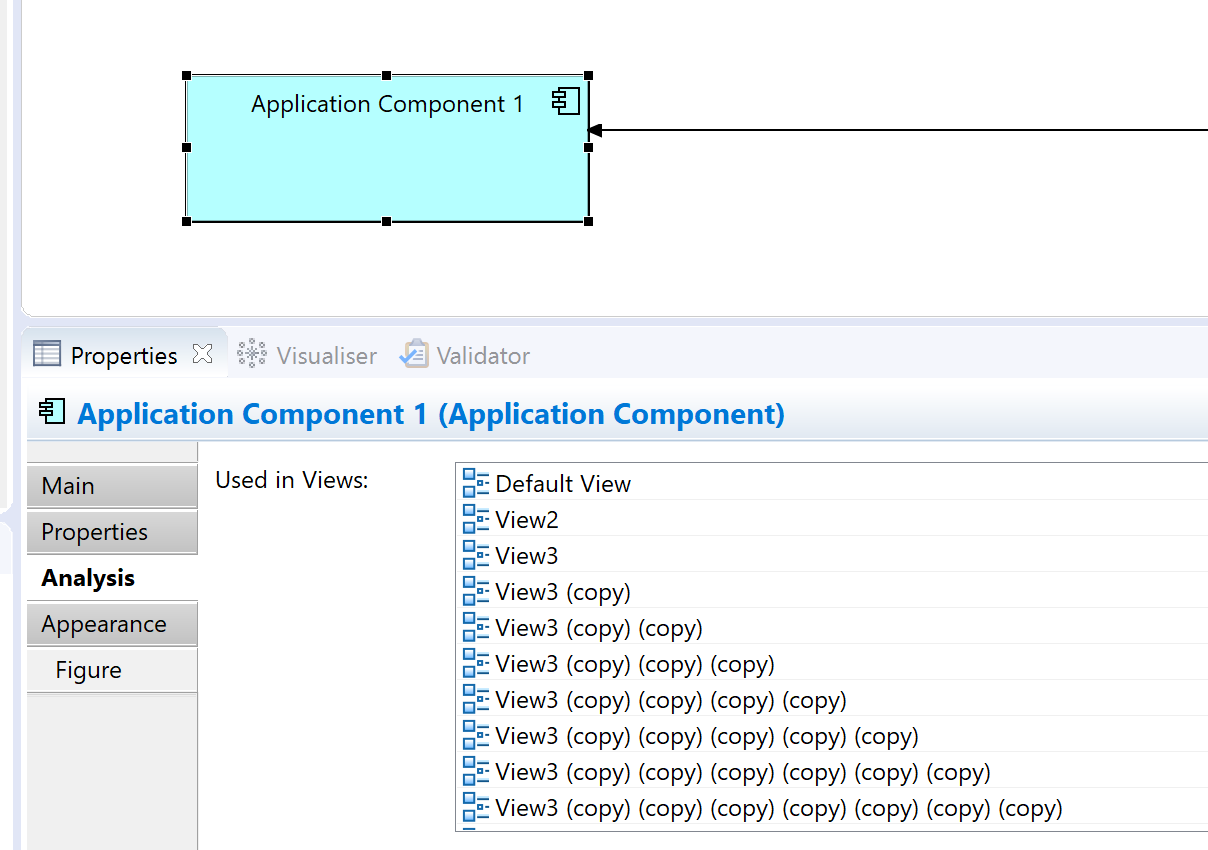Click the Default View diagram icon
The height and width of the screenshot is (850, 1208).
click(475, 483)
